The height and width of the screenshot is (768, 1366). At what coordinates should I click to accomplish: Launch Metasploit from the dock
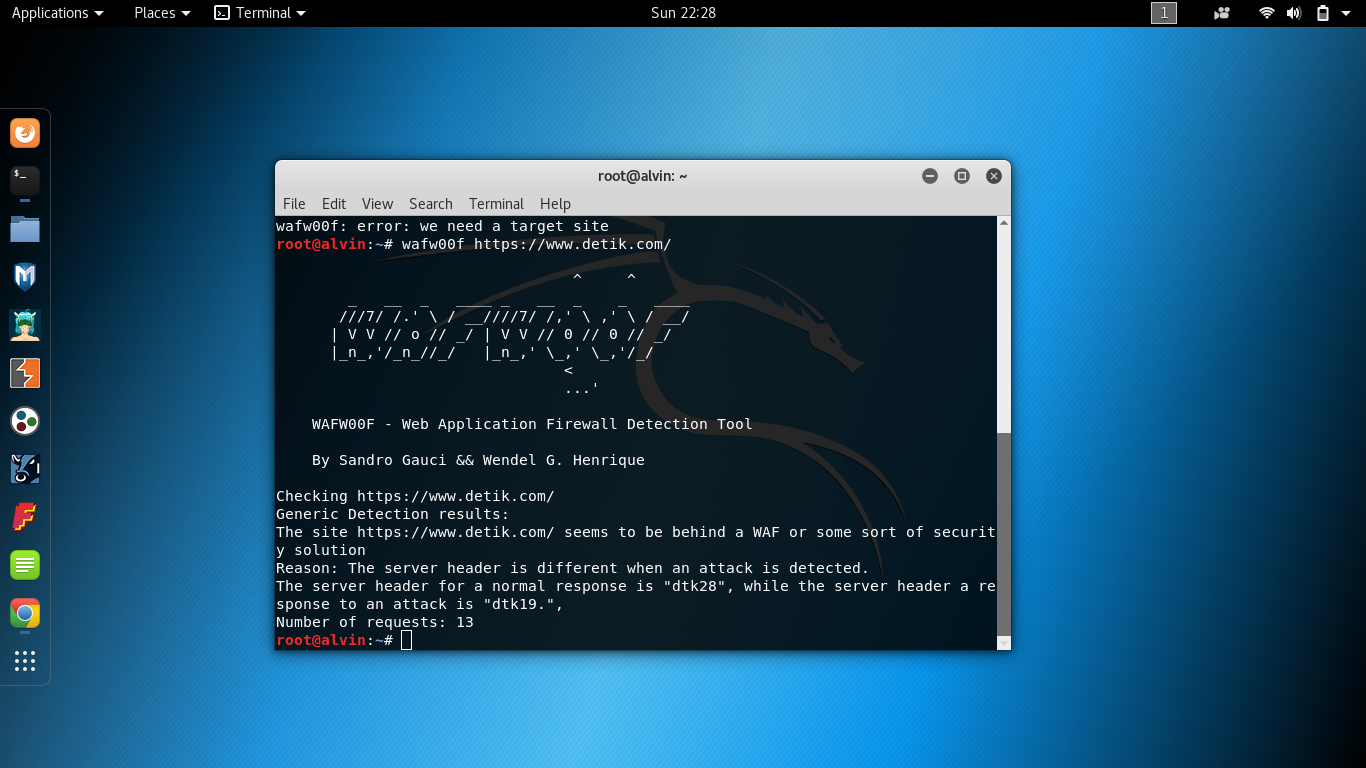click(25, 277)
